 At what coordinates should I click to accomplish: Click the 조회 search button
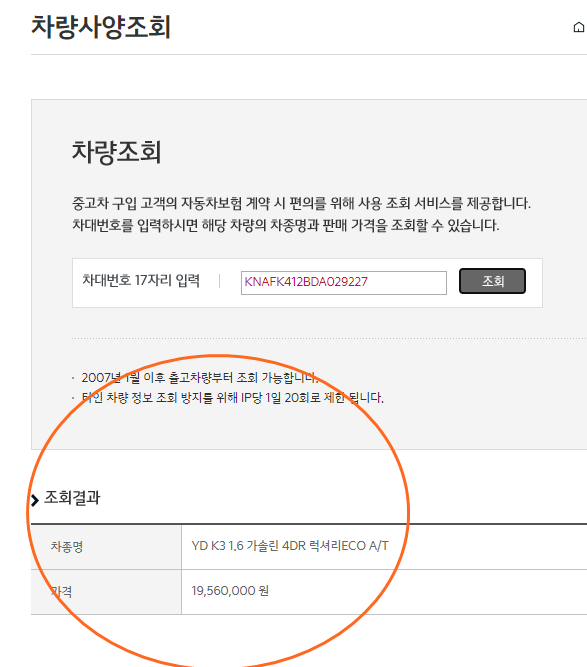coord(492,281)
